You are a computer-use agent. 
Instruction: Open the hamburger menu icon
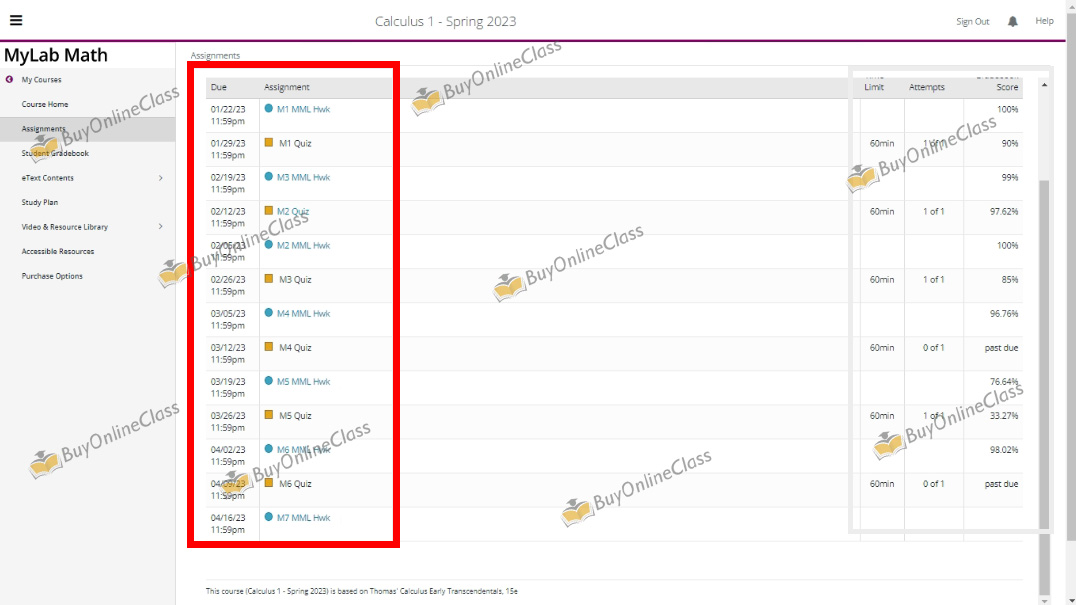[x=16, y=20]
